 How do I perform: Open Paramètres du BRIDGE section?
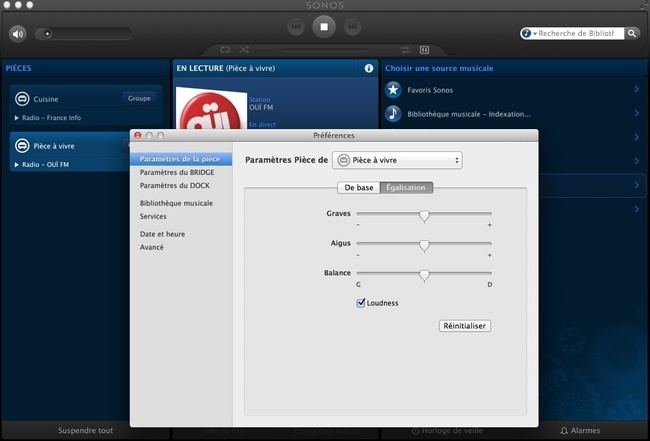coord(177,172)
